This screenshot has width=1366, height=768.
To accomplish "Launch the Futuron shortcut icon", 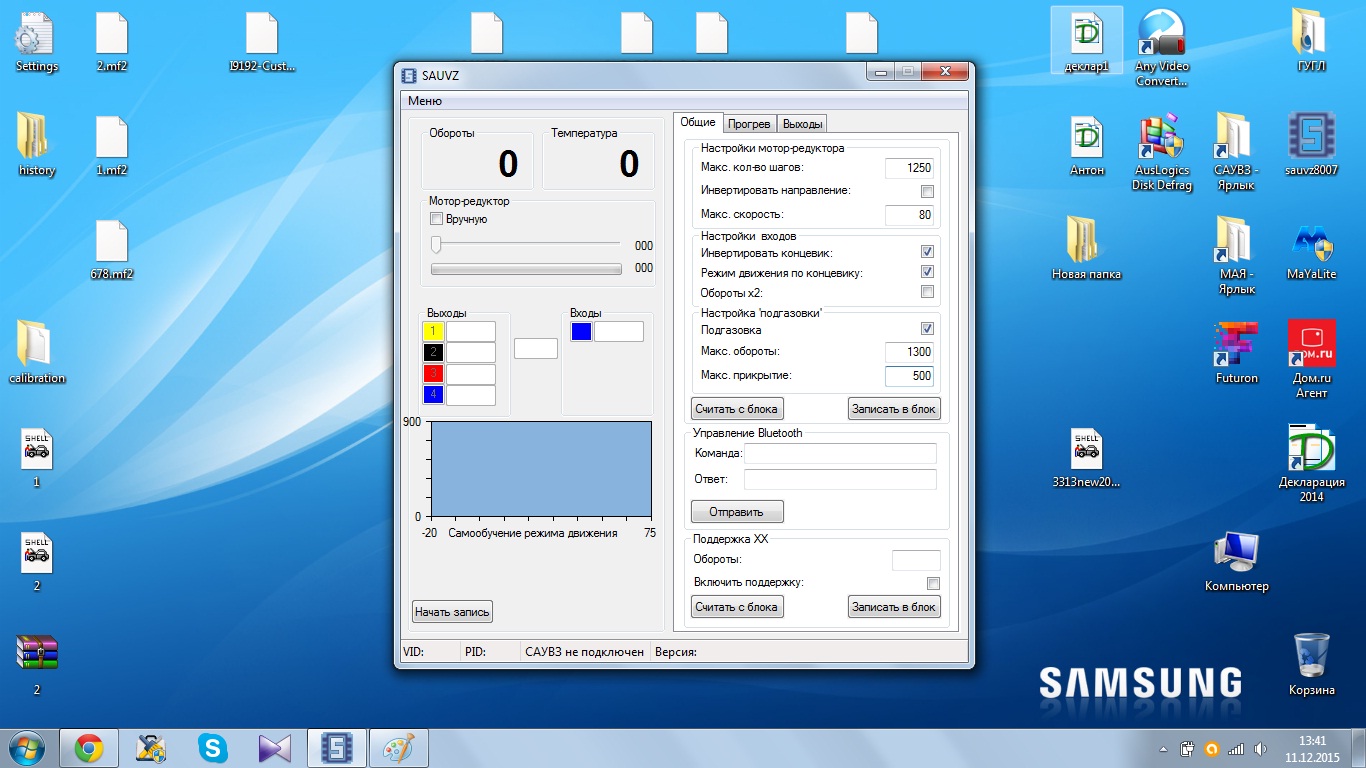I will [x=1236, y=354].
